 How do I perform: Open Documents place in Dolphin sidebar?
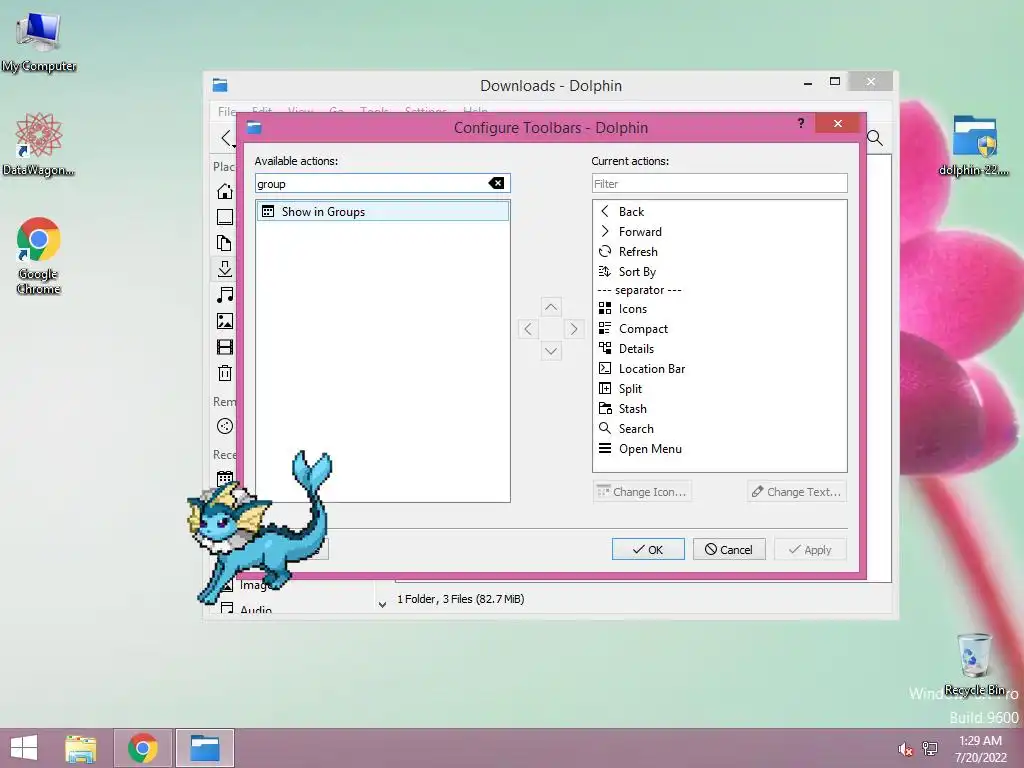225,243
